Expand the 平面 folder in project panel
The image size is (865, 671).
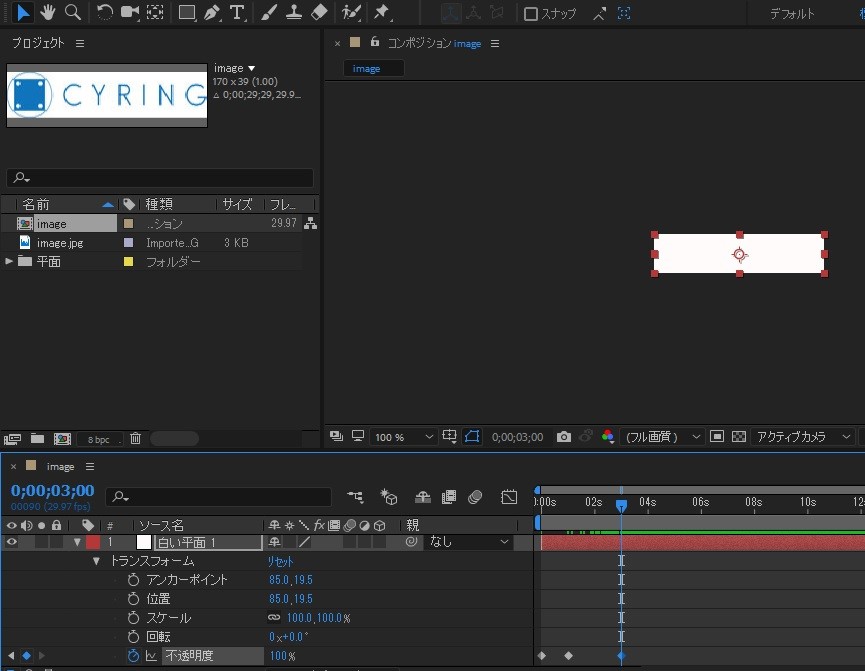click(10, 261)
